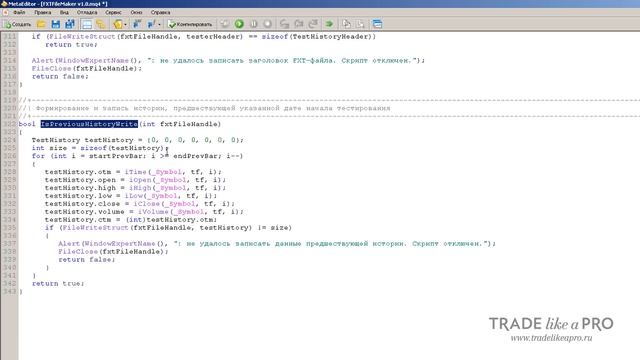The width and height of the screenshot is (640, 360).
Task: Click the page icon next to the copy icon
Action: pos(360,24)
